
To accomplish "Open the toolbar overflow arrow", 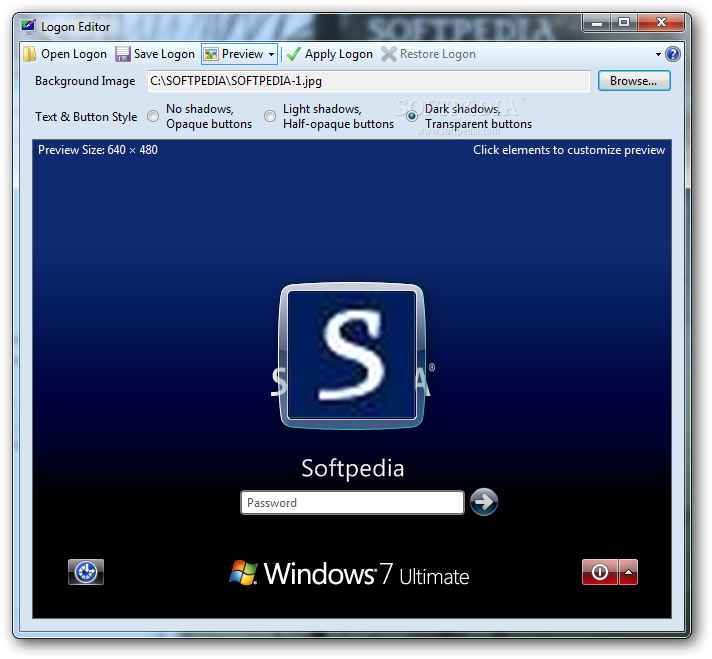I will click(x=658, y=55).
